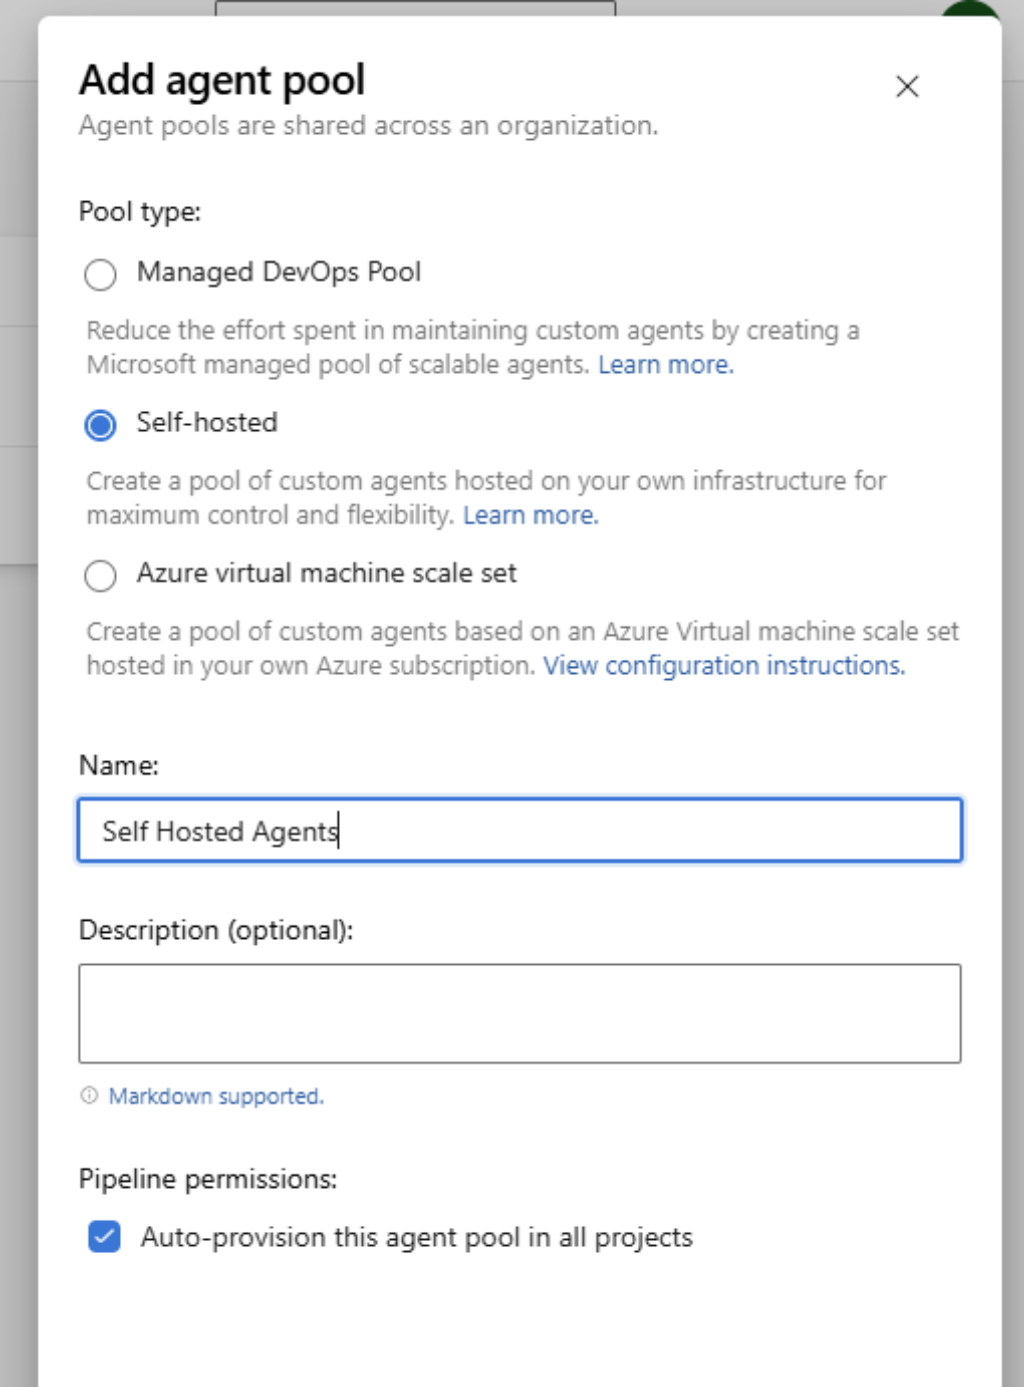Viewport: 1024px width, 1387px height.
Task: Select the Azure virtual machine scale set option
Action: (x=100, y=575)
